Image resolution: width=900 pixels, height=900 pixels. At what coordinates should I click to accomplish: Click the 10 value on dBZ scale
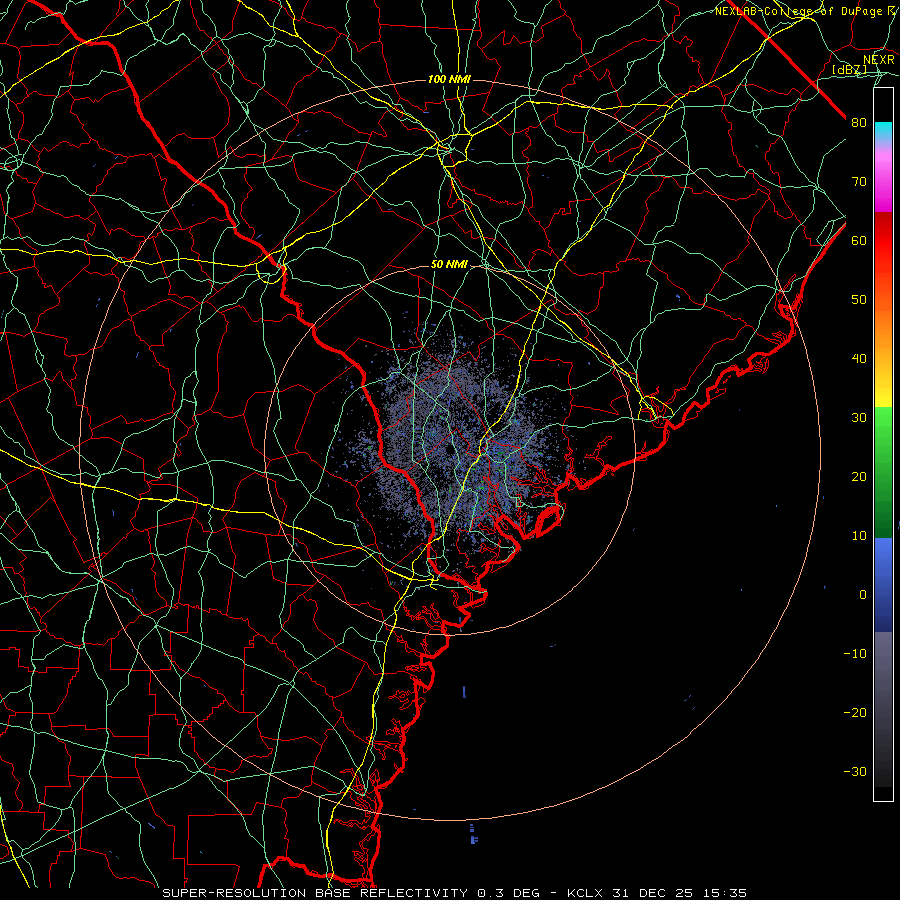pos(859,536)
